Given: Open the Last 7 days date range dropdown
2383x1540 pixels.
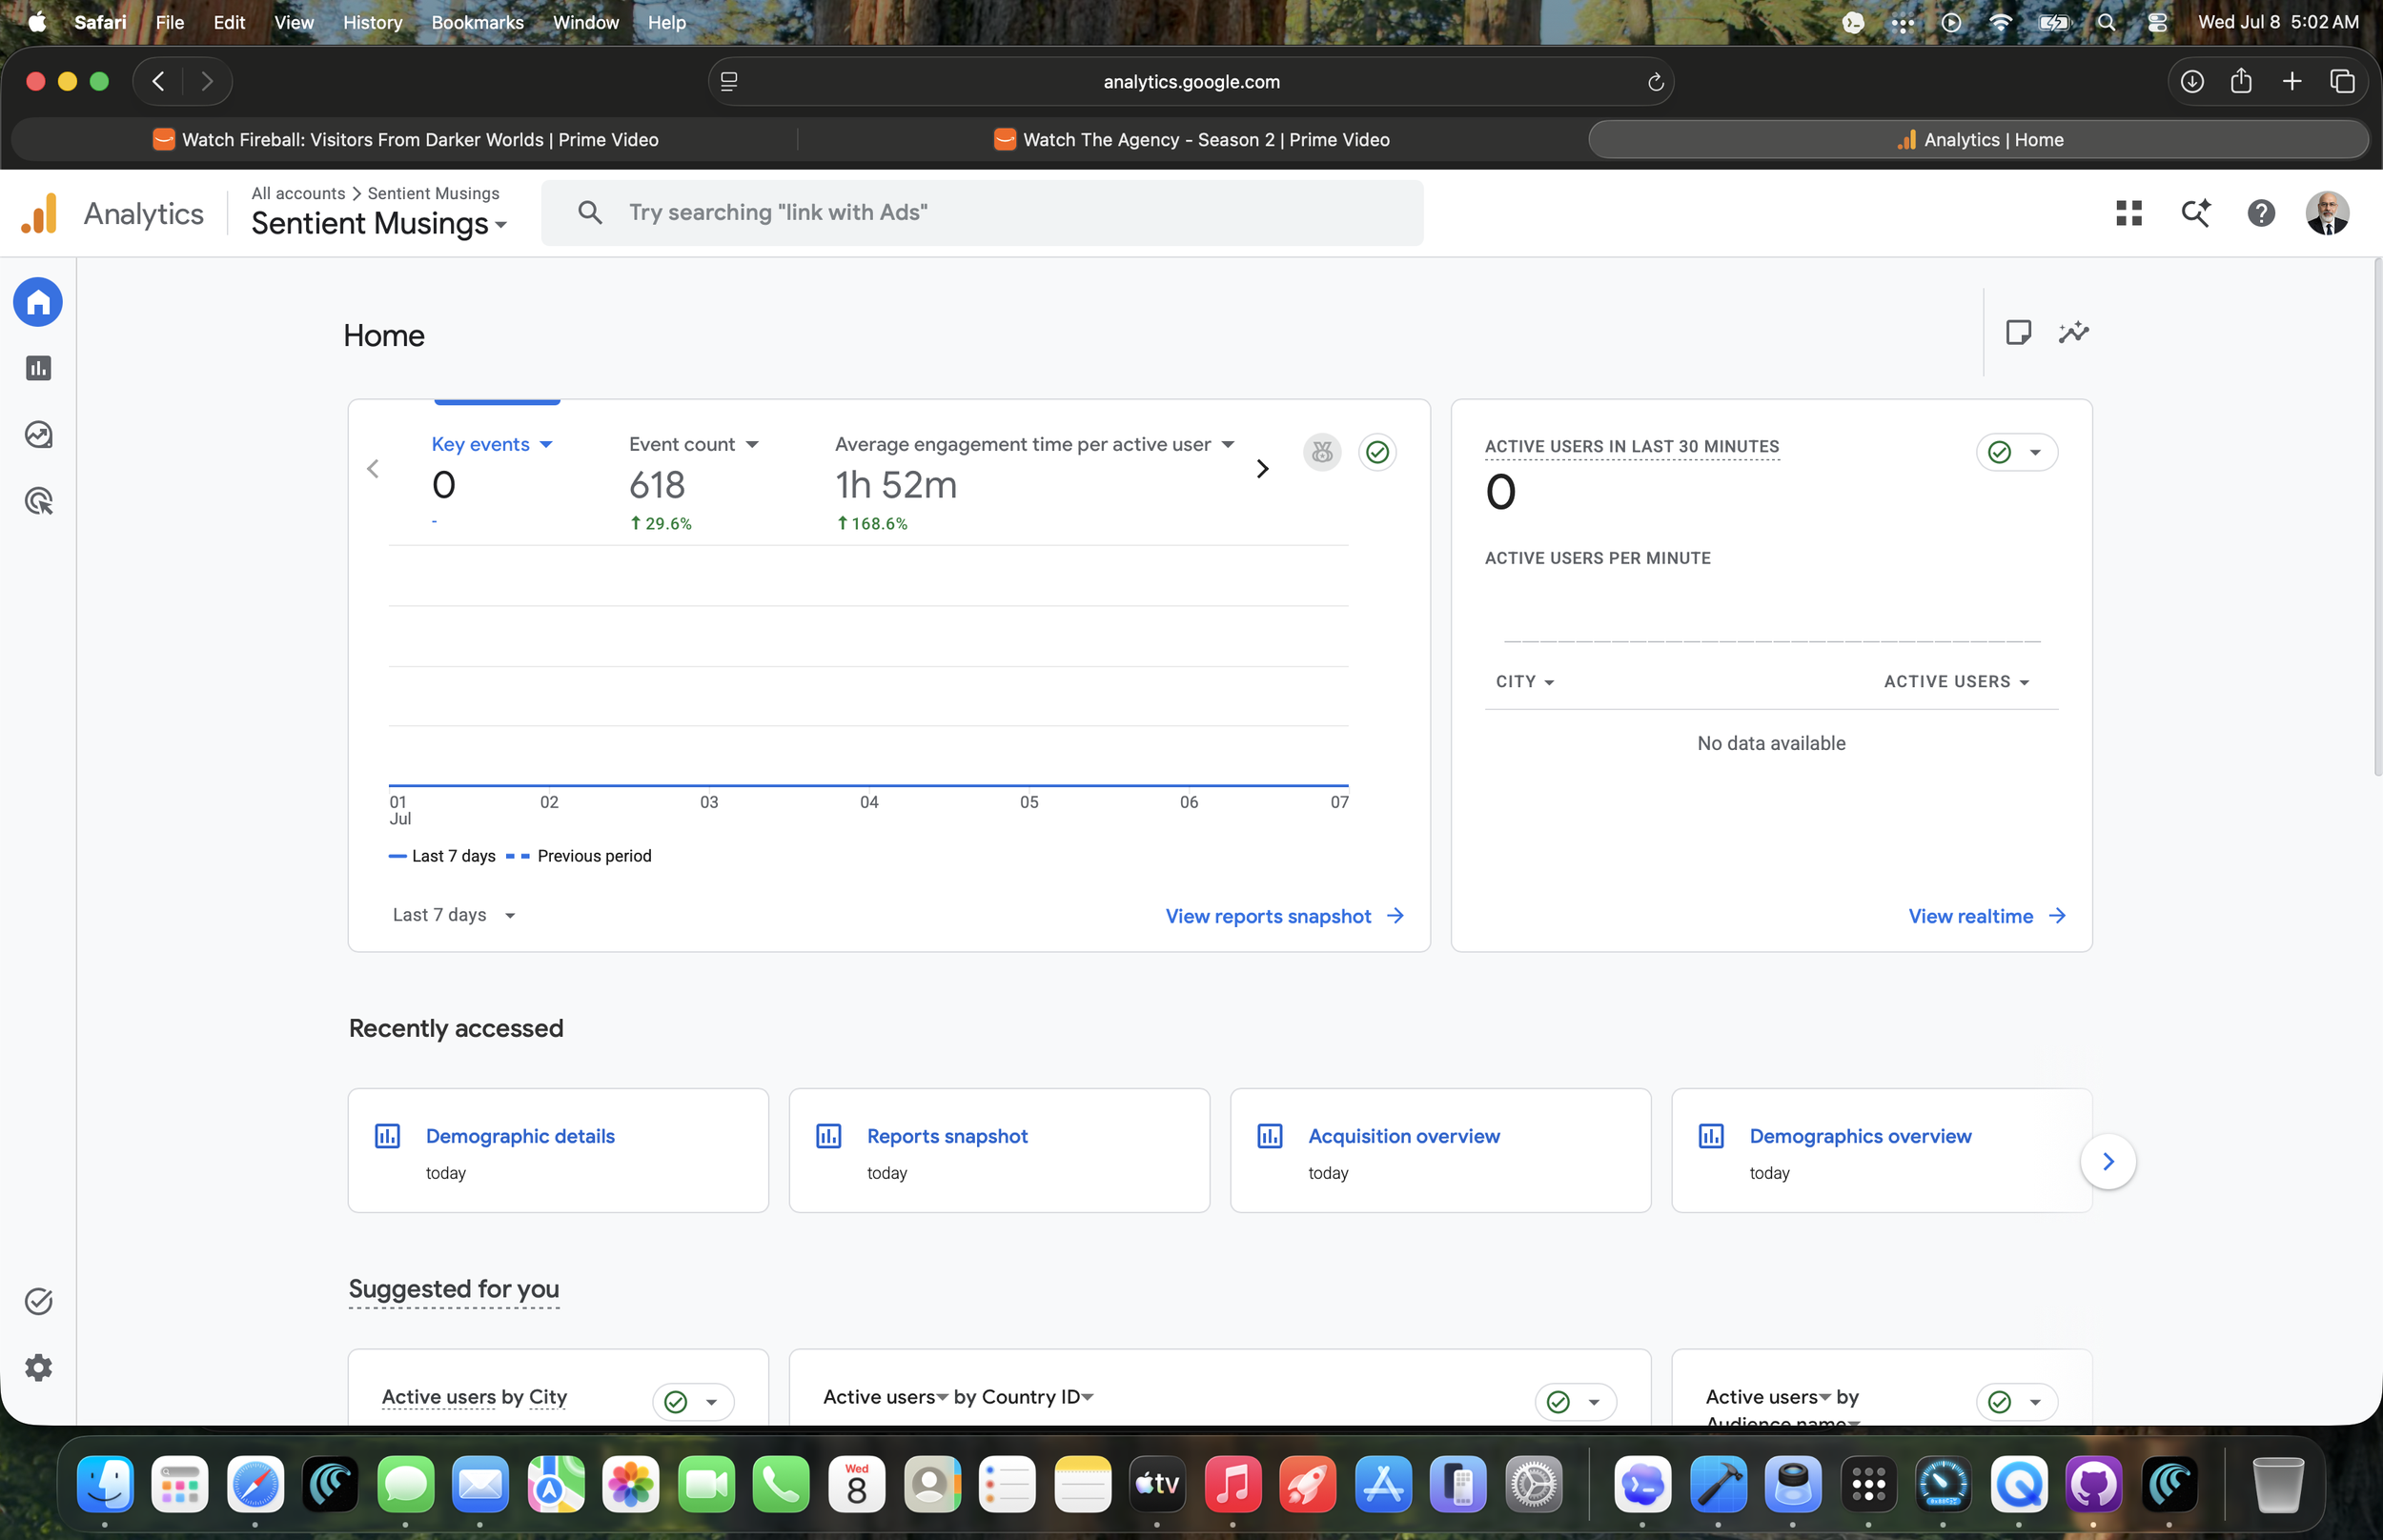Looking at the screenshot, I should pos(454,915).
